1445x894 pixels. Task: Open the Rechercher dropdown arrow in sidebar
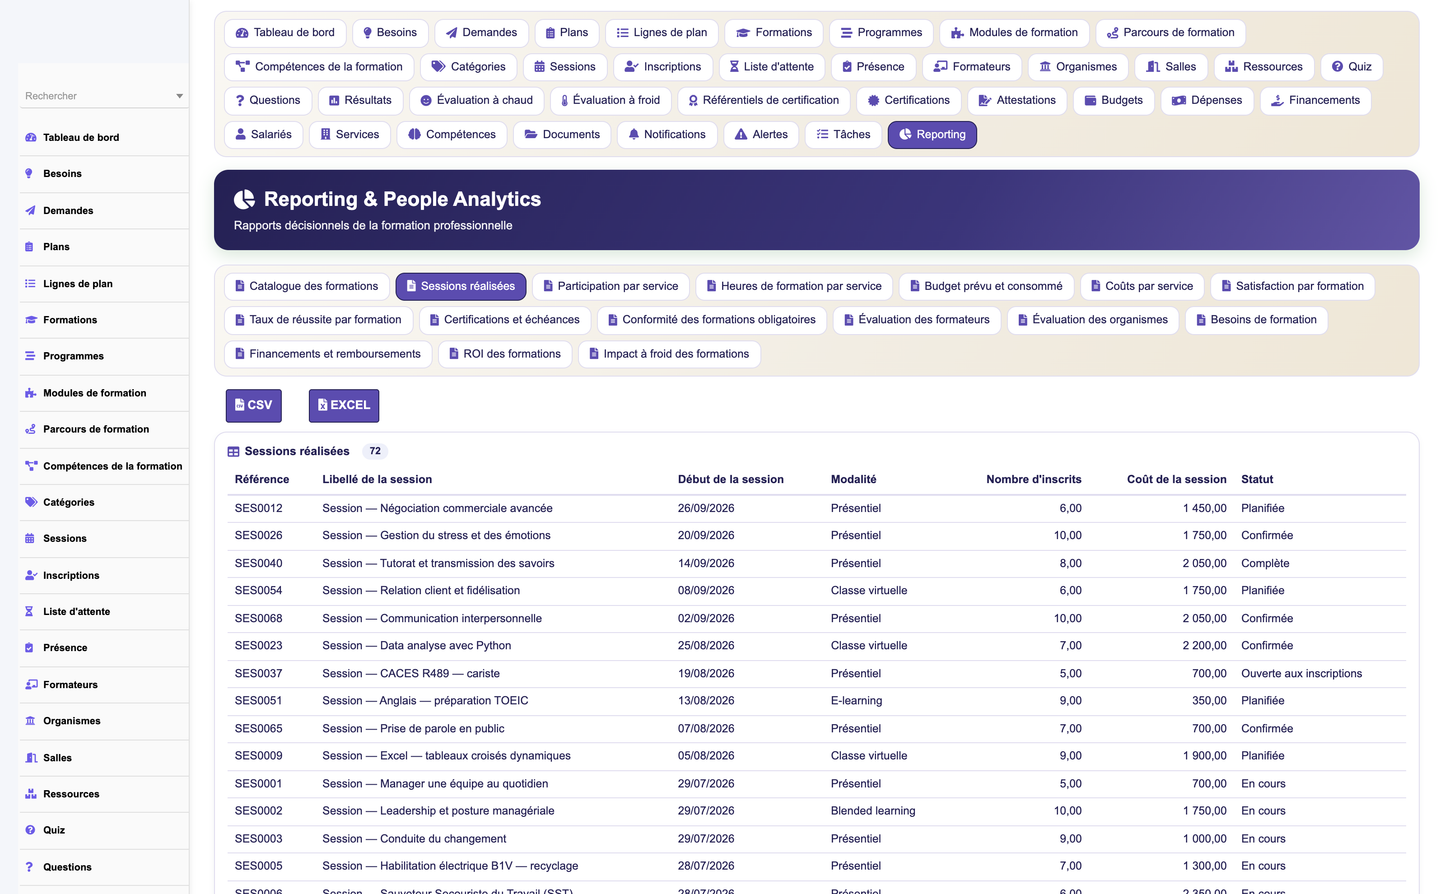[179, 96]
